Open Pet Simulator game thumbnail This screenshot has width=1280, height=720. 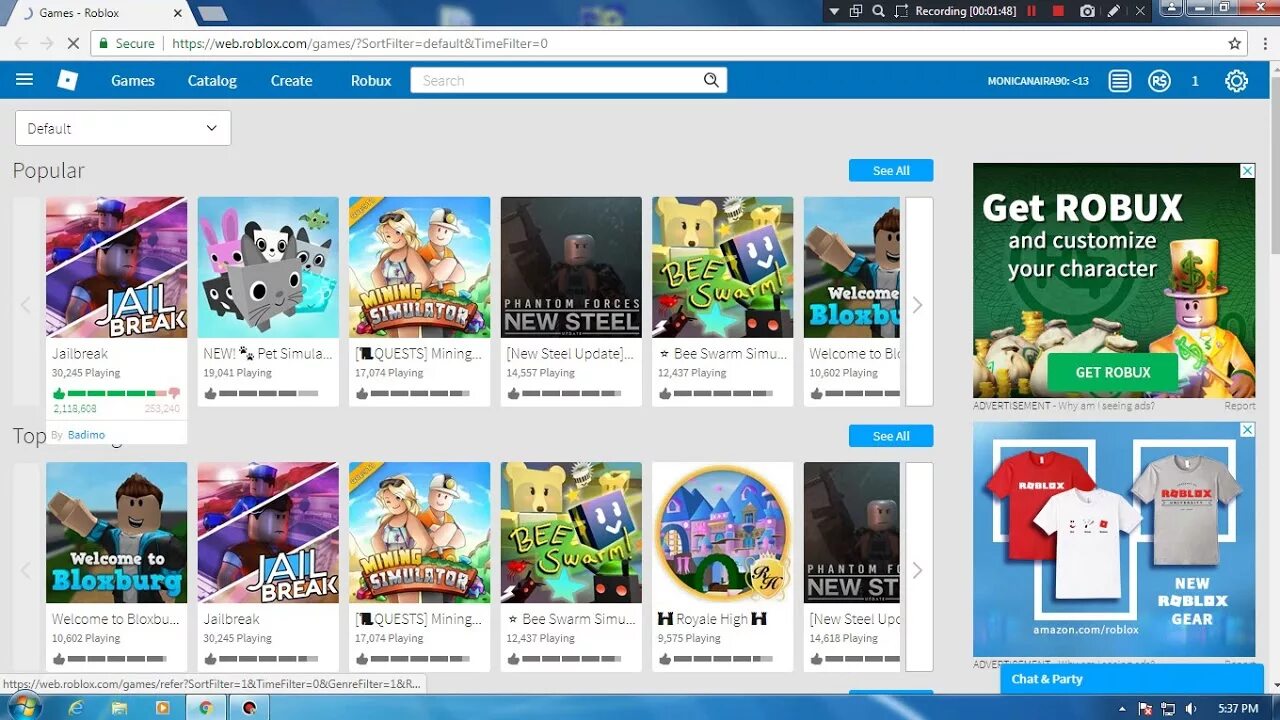click(x=268, y=267)
